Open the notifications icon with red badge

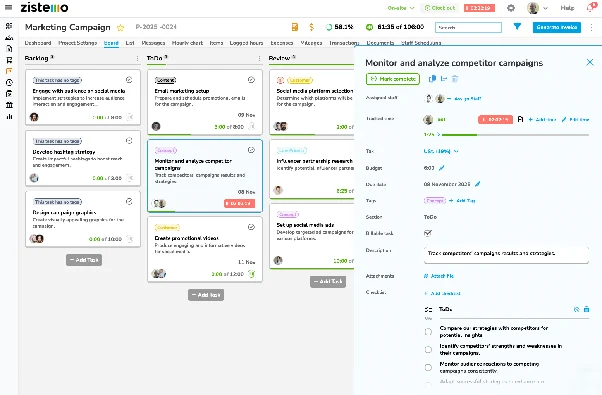pyautogui.click(x=591, y=7)
